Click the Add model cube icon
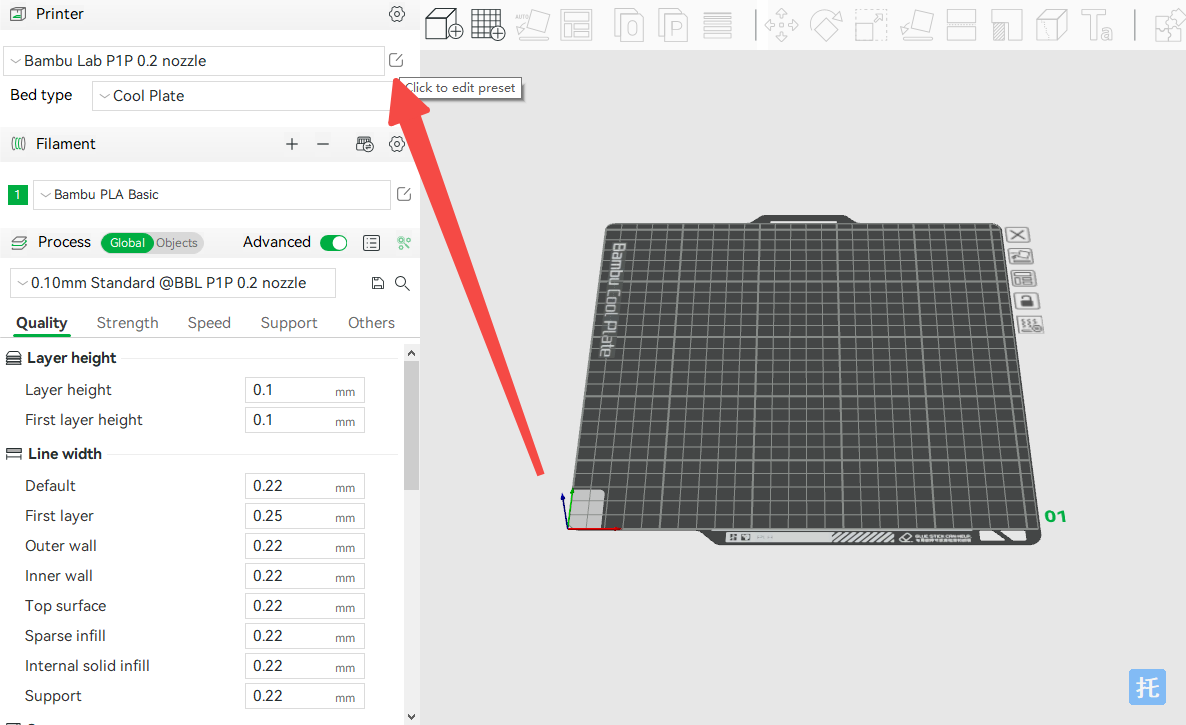Image resolution: width=1186 pixels, height=725 pixels. click(444, 24)
